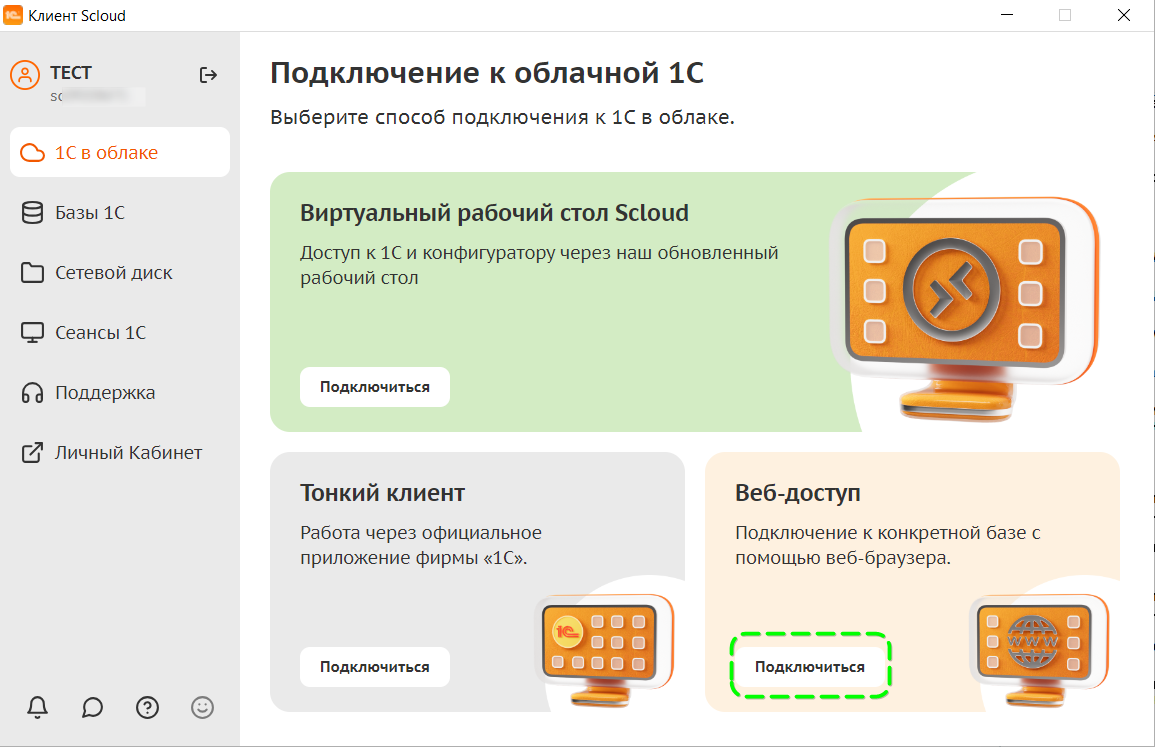
Task: Click the Подключение к конкретной базе description
Action: click(888, 545)
